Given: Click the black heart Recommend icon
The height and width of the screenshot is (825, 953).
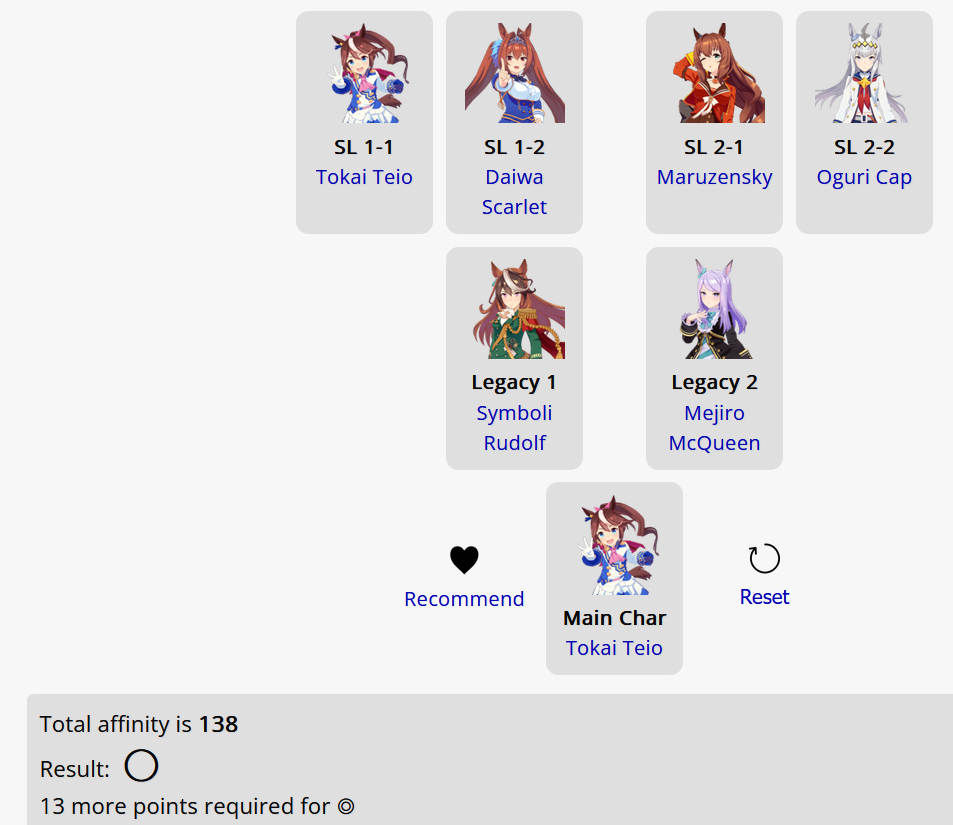Looking at the screenshot, I should [464, 559].
